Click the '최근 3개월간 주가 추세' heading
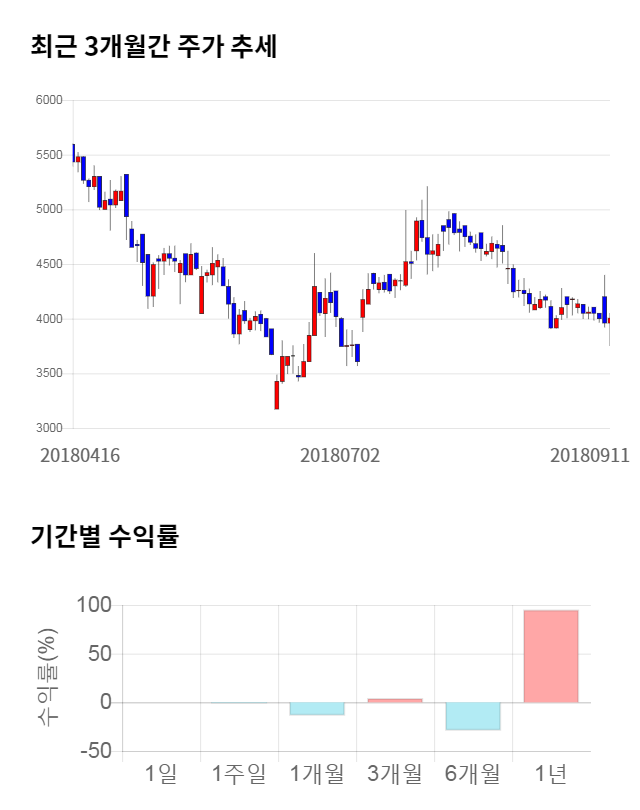640x810 pixels. point(153,47)
